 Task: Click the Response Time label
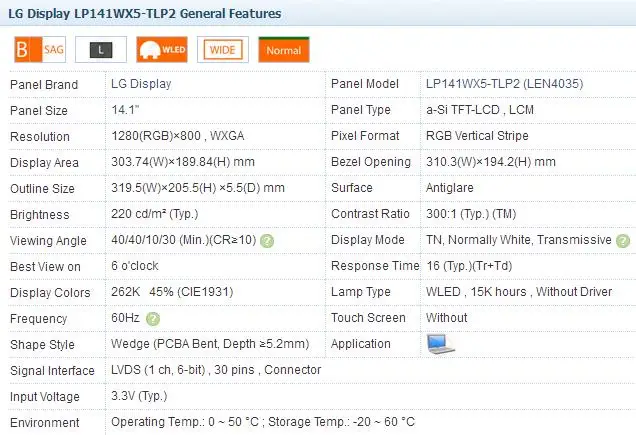pos(375,266)
